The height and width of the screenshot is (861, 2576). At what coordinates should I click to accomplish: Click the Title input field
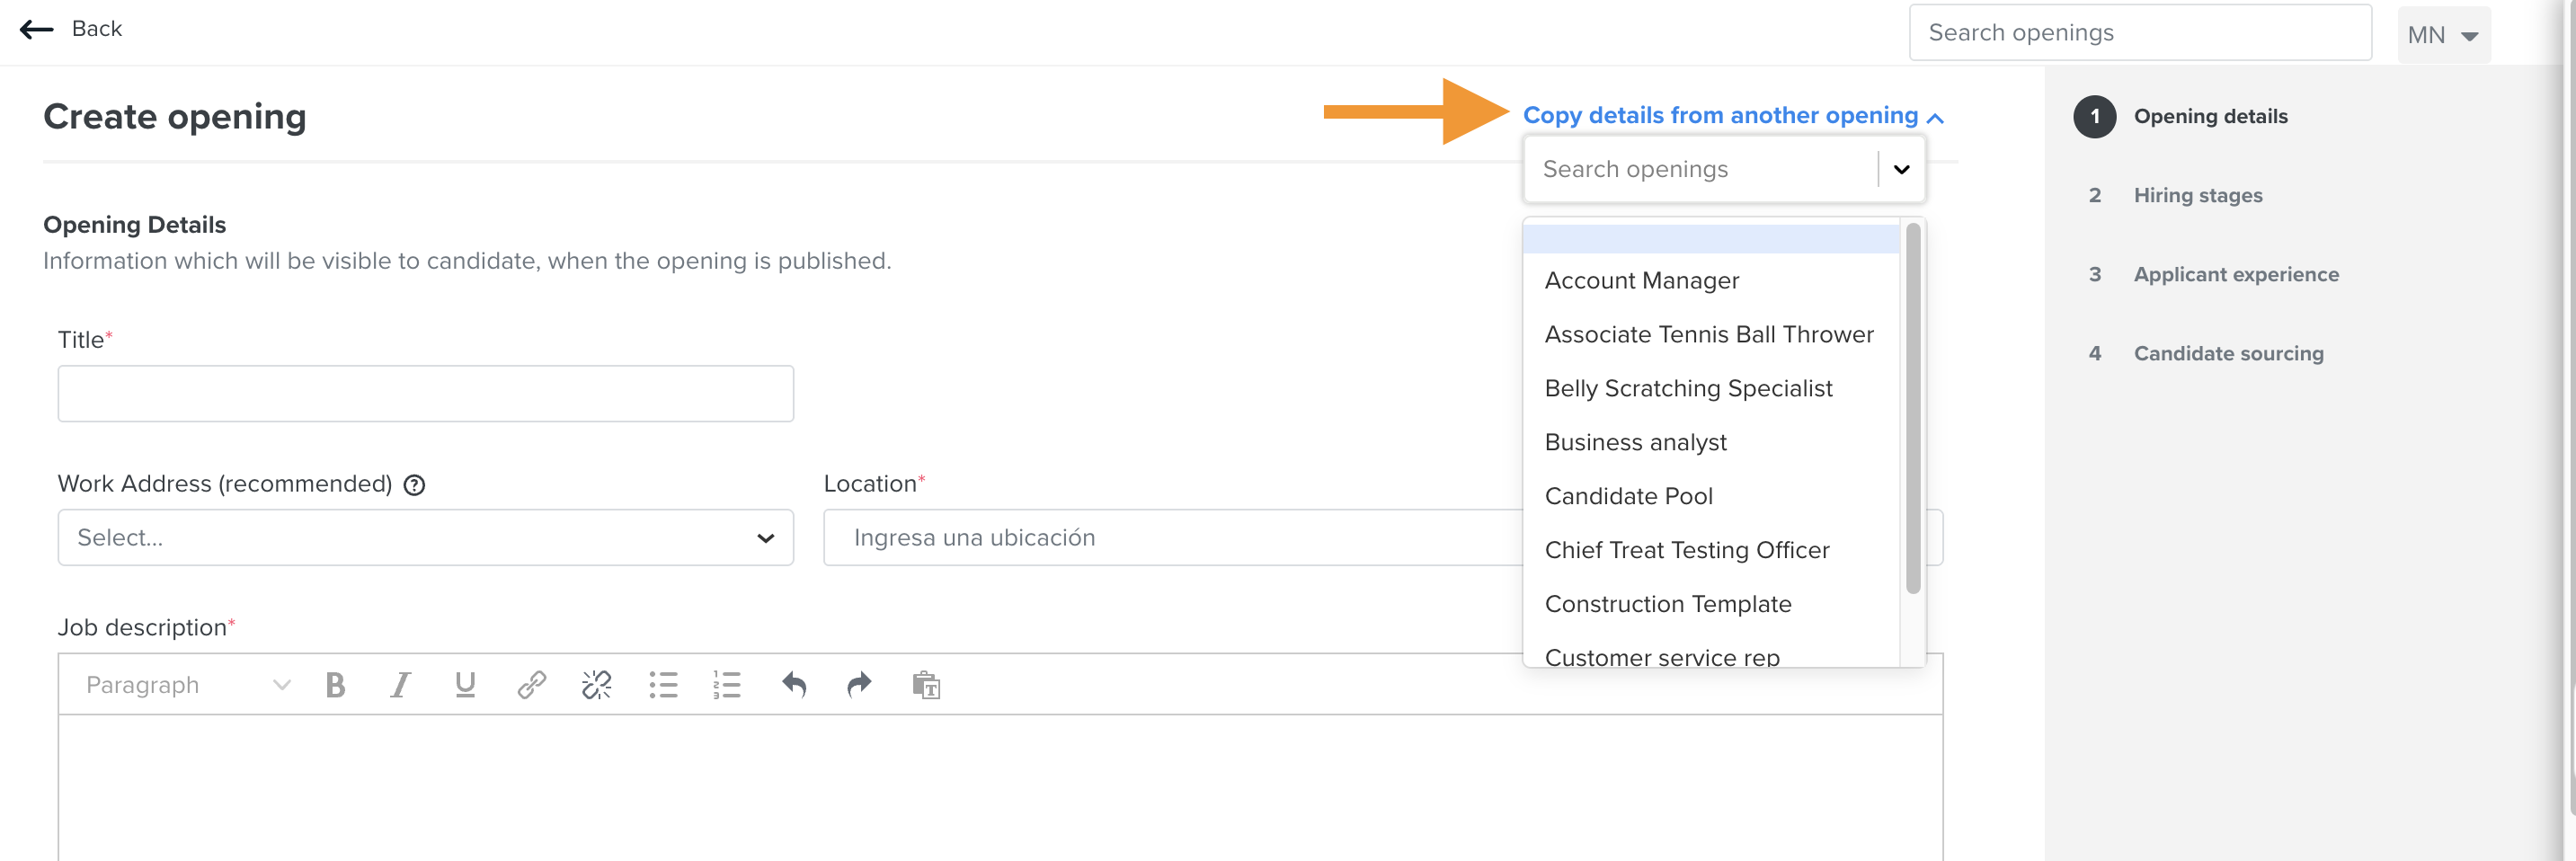[x=426, y=394]
